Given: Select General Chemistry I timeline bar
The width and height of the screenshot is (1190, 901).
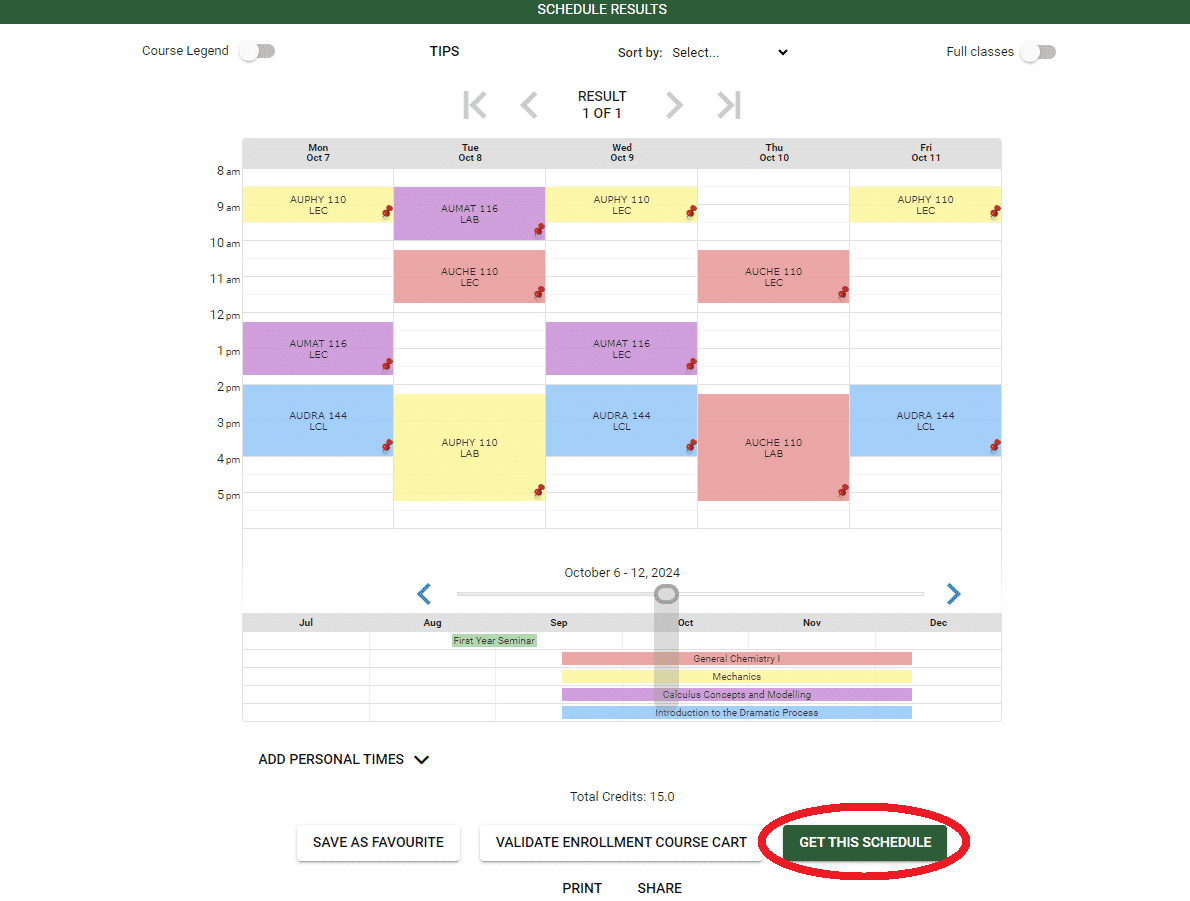Looking at the screenshot, I should 736,659.
